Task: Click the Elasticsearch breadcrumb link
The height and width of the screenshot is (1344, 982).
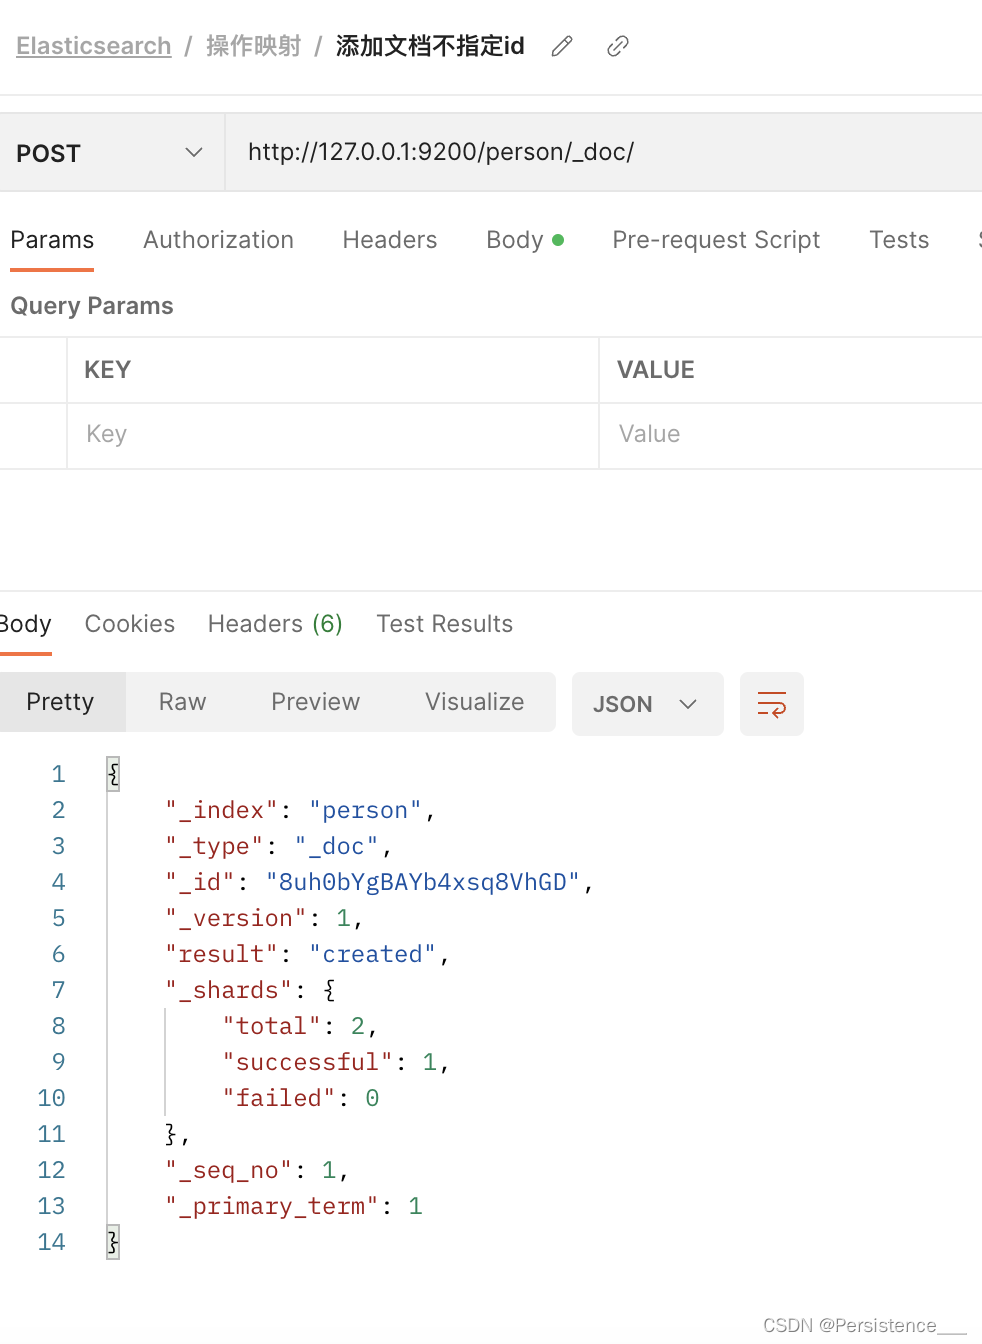Action: pyautogui.click(x=94, y=46)
